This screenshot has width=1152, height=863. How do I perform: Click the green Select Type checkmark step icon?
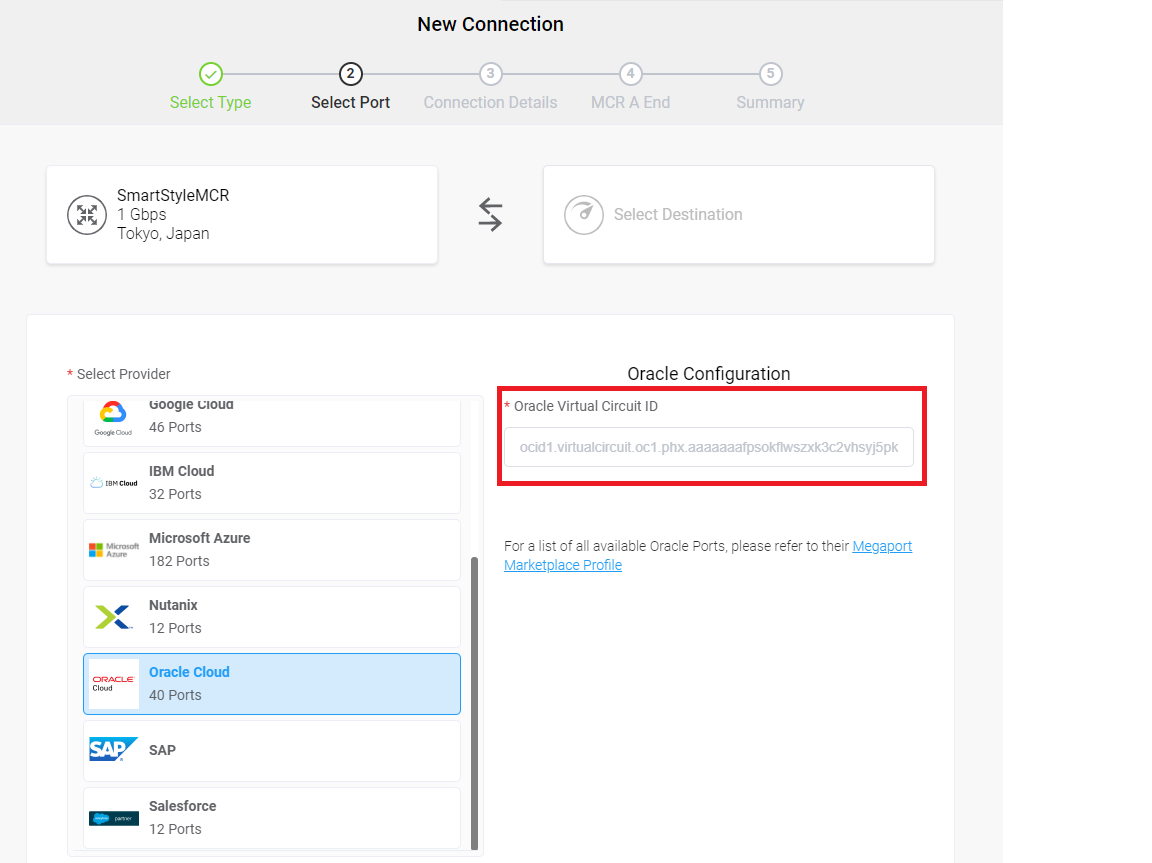tap(211, 74)
